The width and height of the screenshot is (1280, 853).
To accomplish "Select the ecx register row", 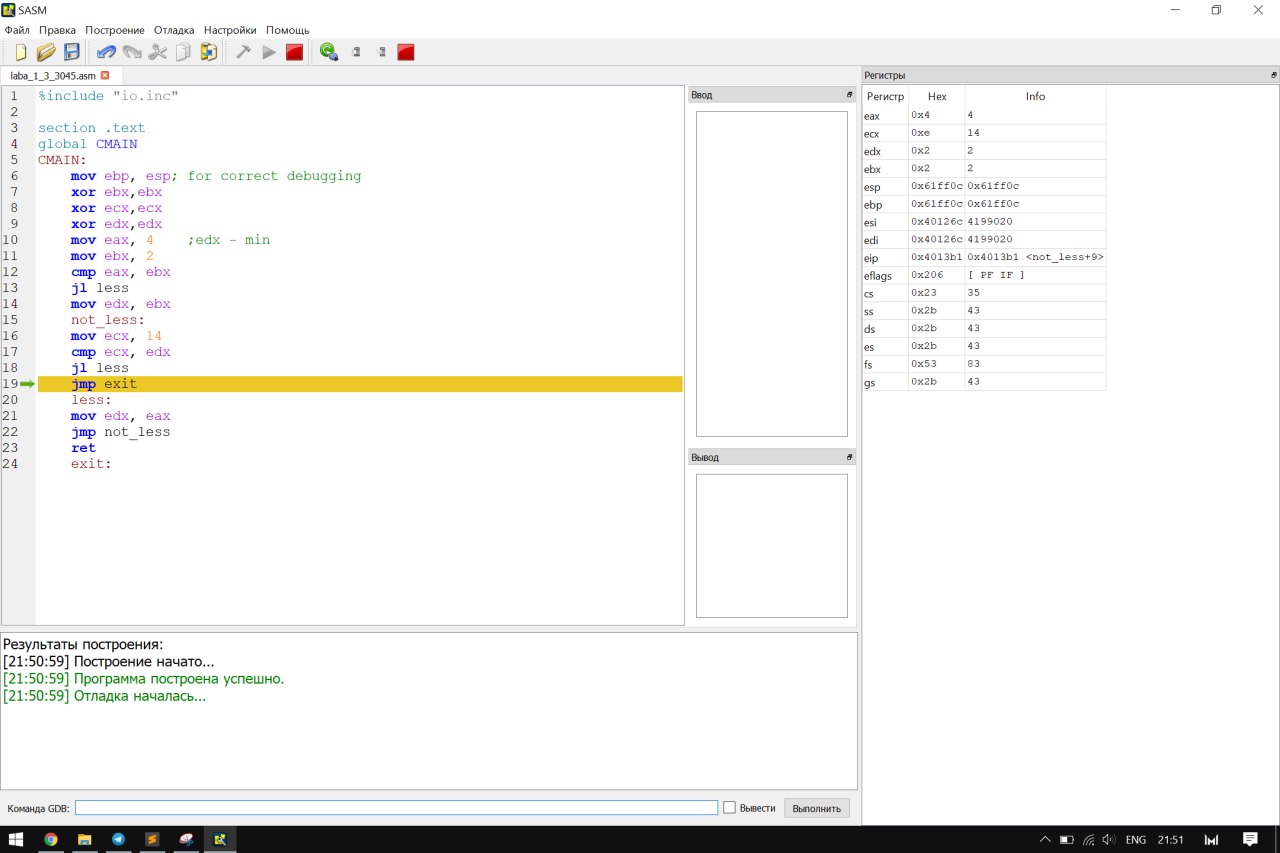I will point(984,133).
